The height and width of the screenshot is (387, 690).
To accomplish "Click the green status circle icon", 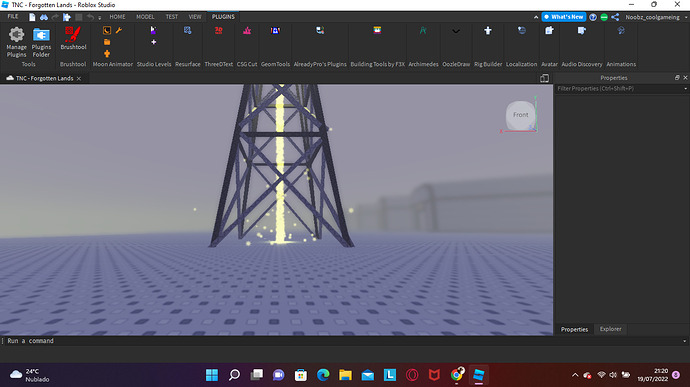I will 604,17.
